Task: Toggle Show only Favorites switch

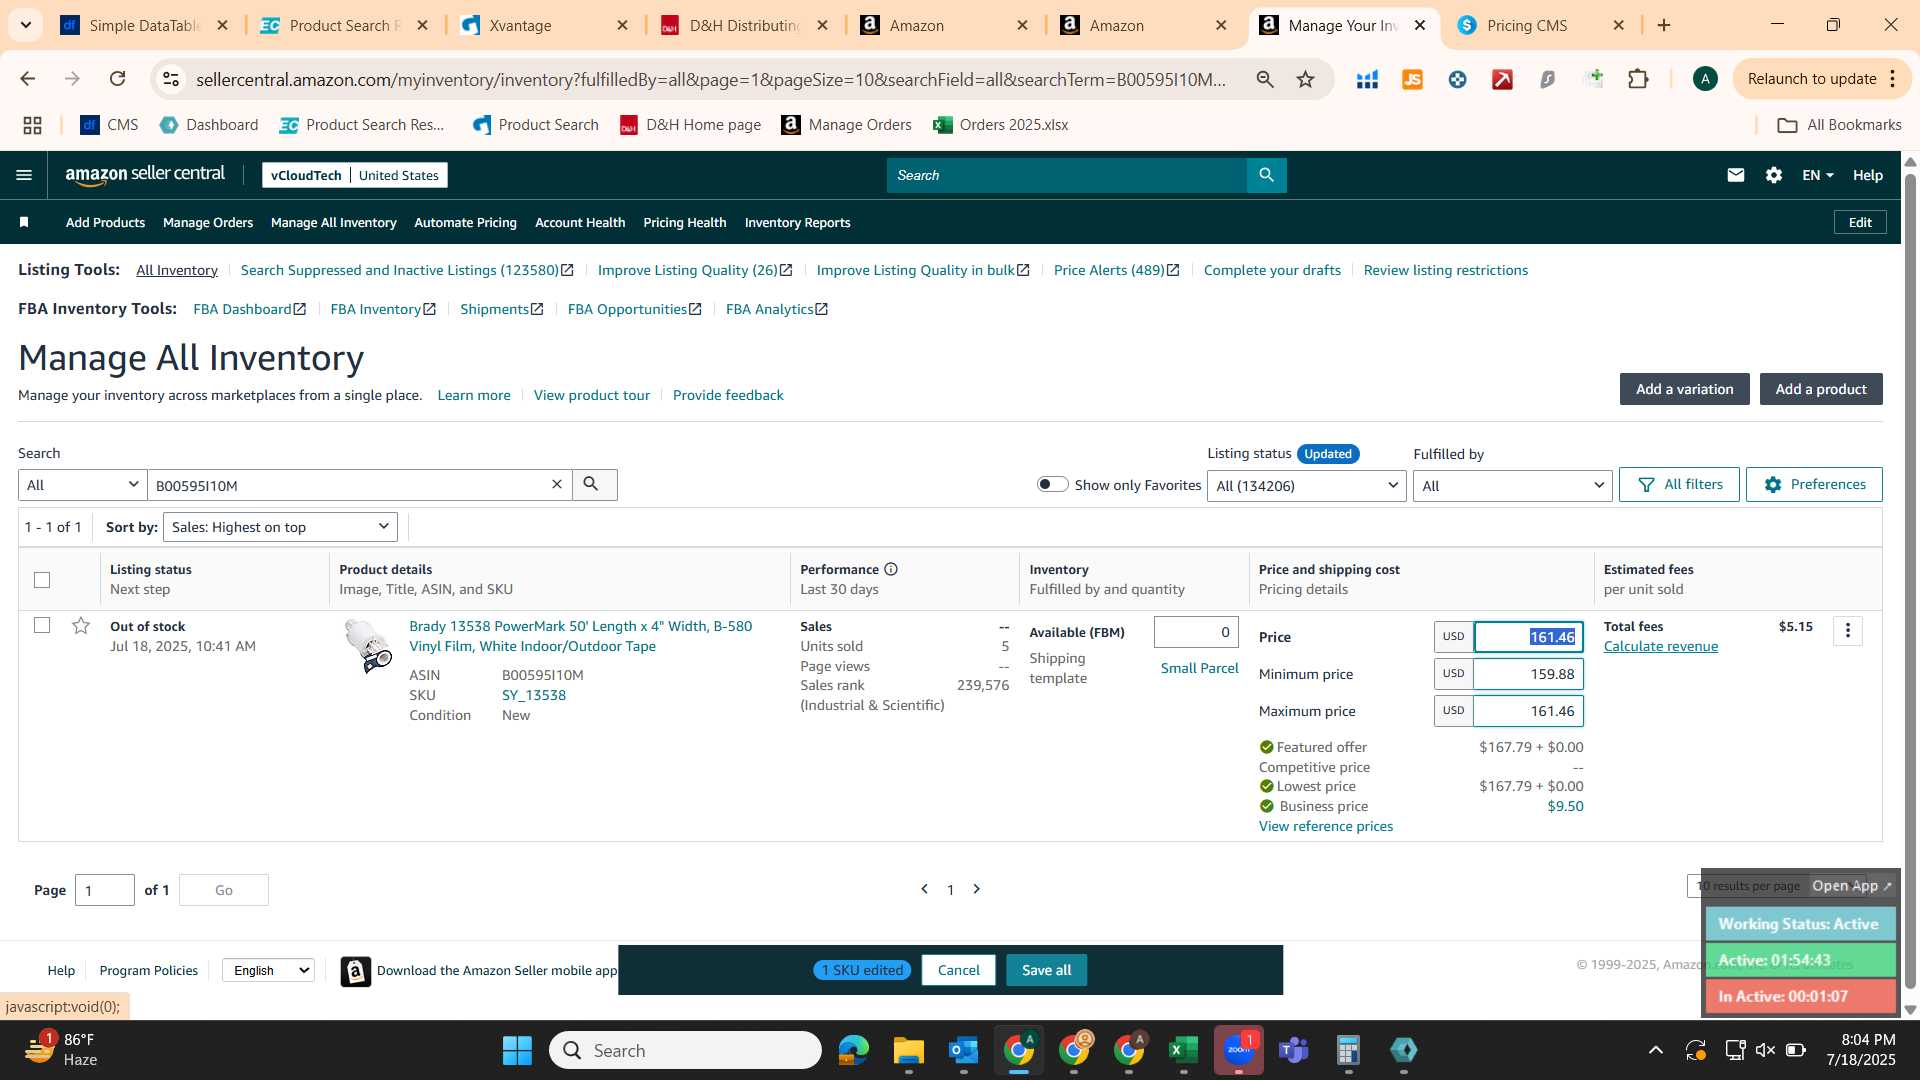Action: [x=1052, y=484]
